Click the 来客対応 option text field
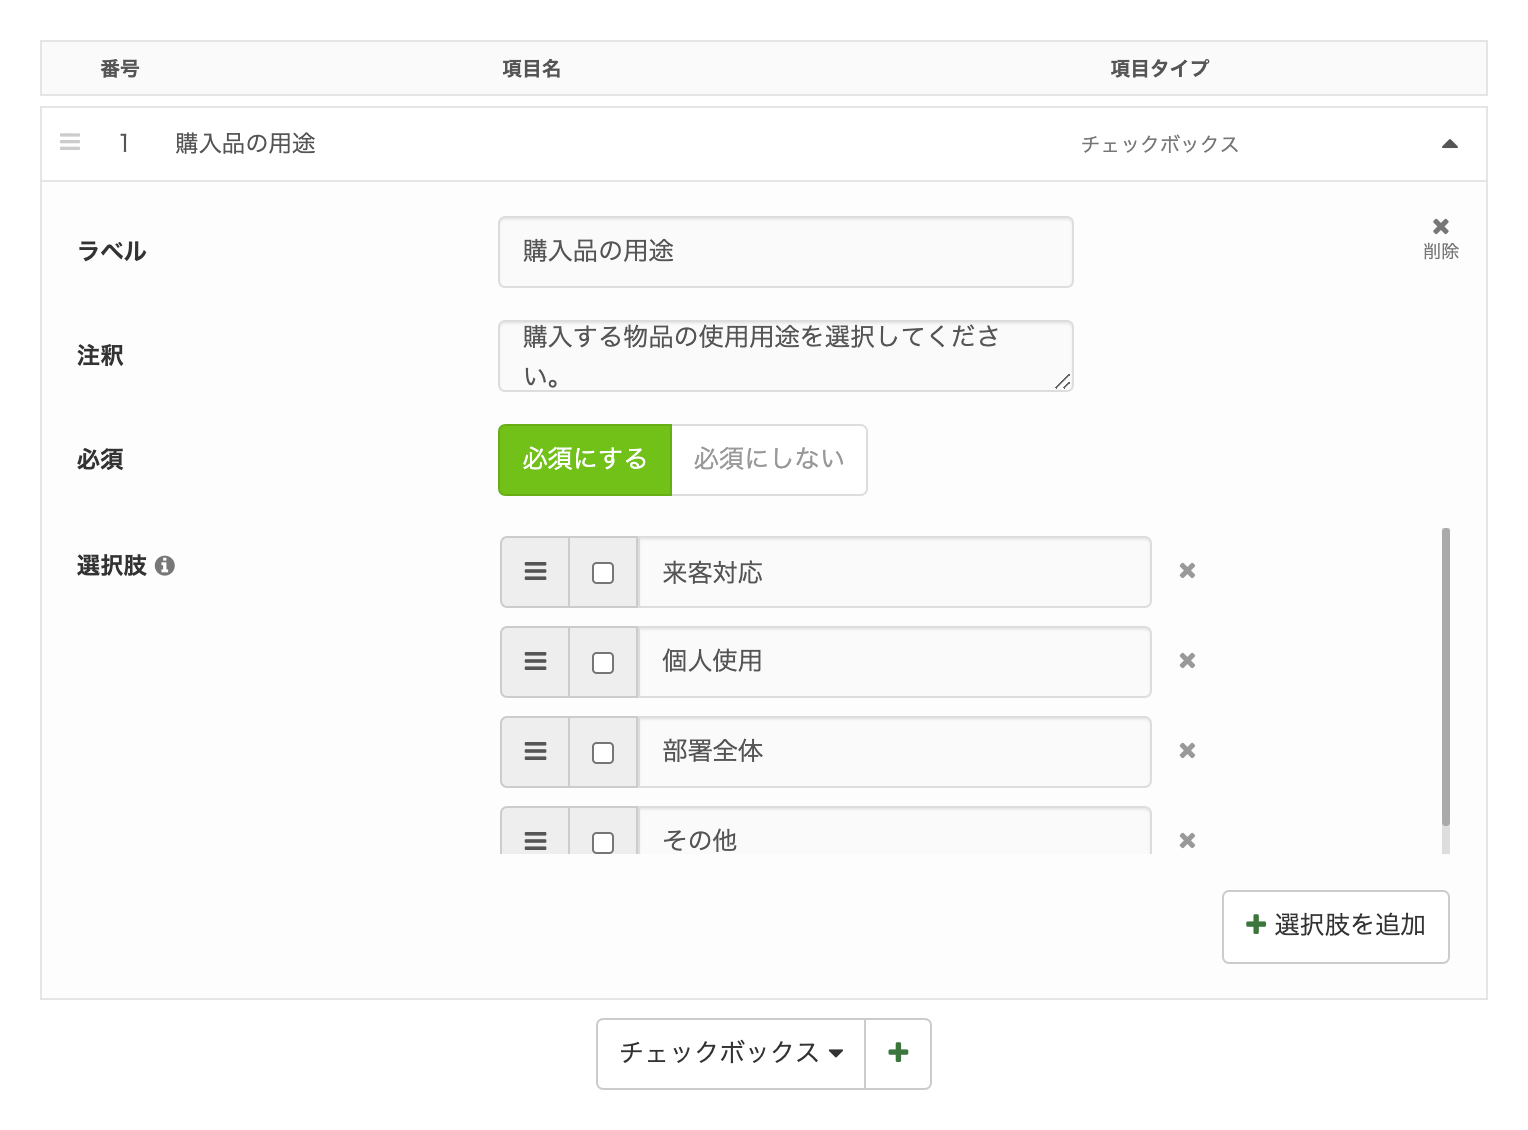Image resolution: width=1528 pixels, height=1130 pixels. (895, 572)
